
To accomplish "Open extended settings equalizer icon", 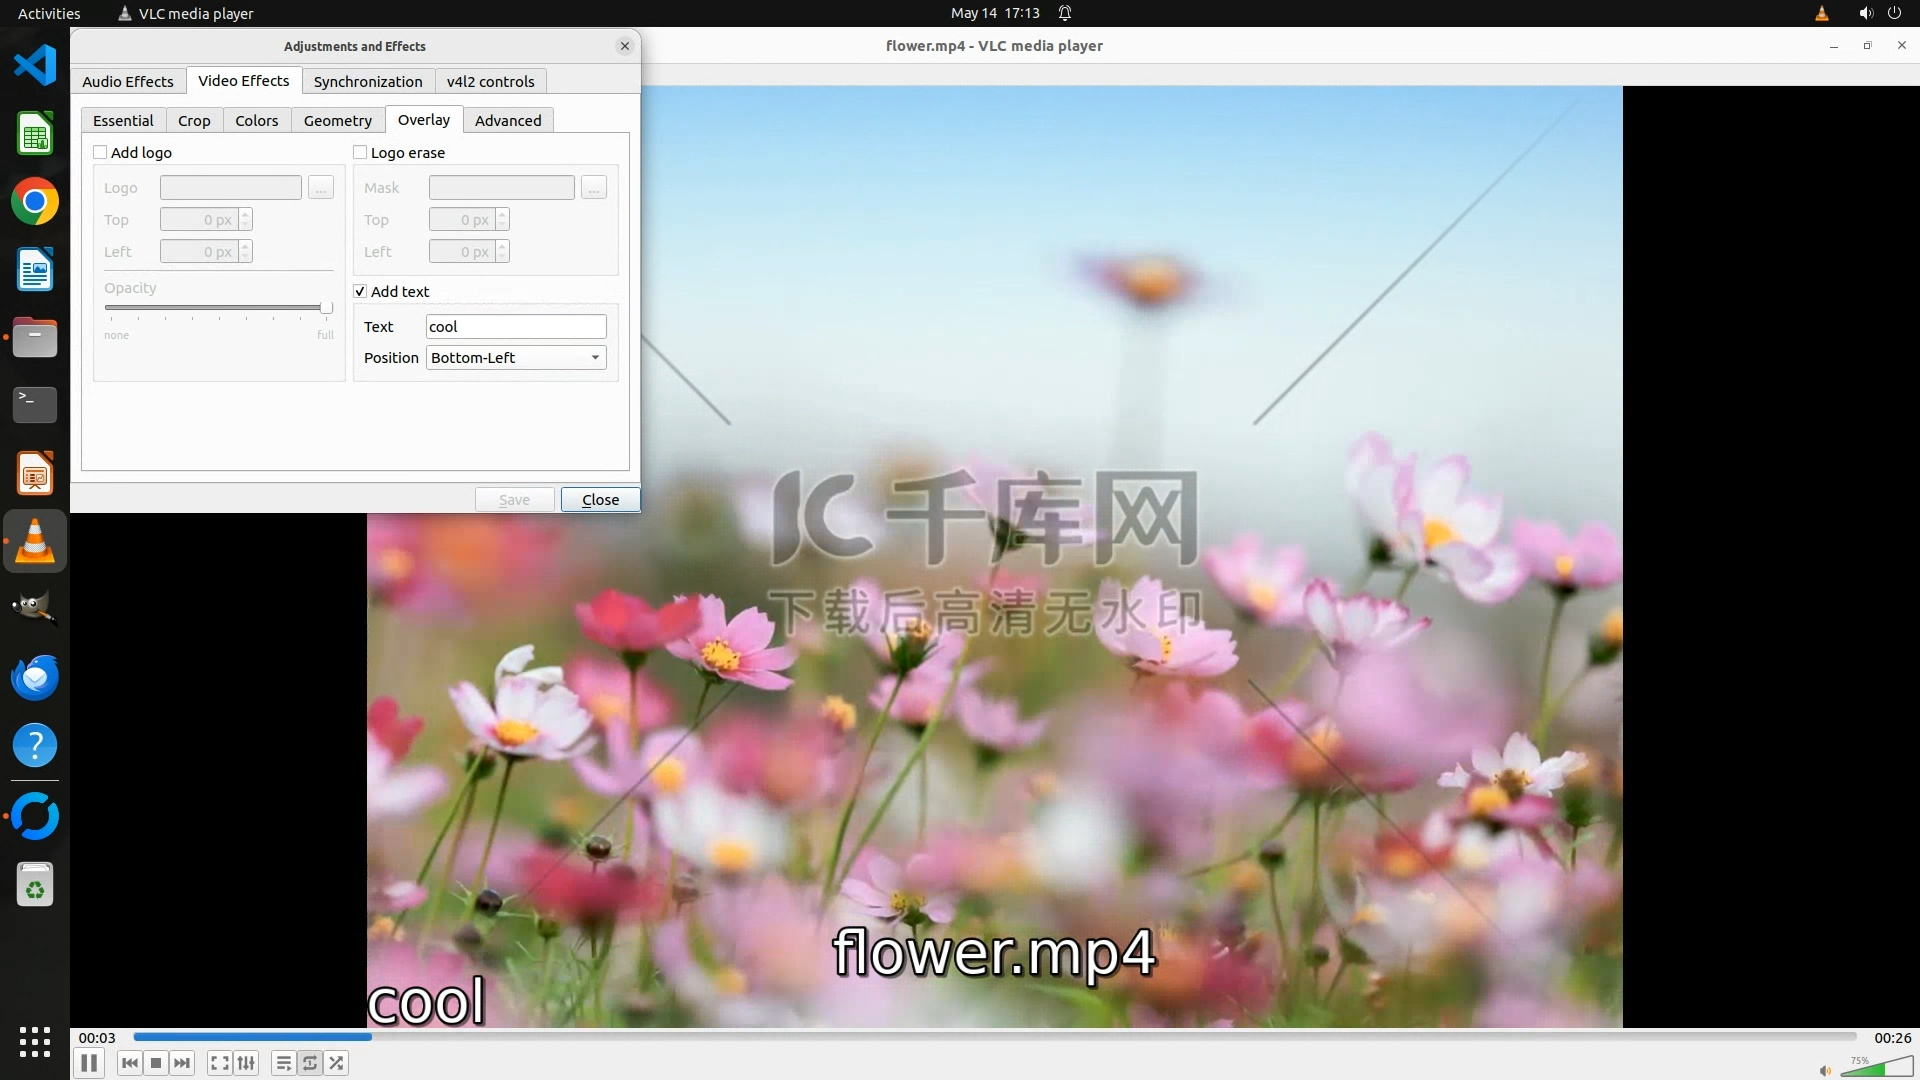I will click(246, 1063).
